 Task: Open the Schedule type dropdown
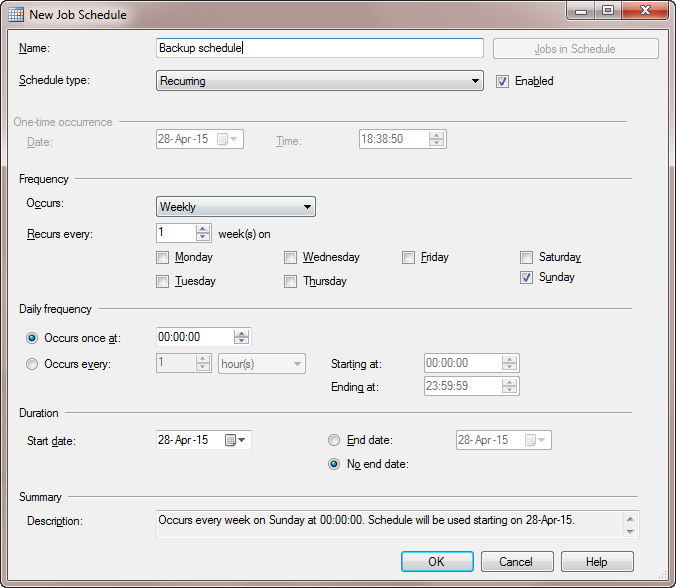tap(319, 81)
